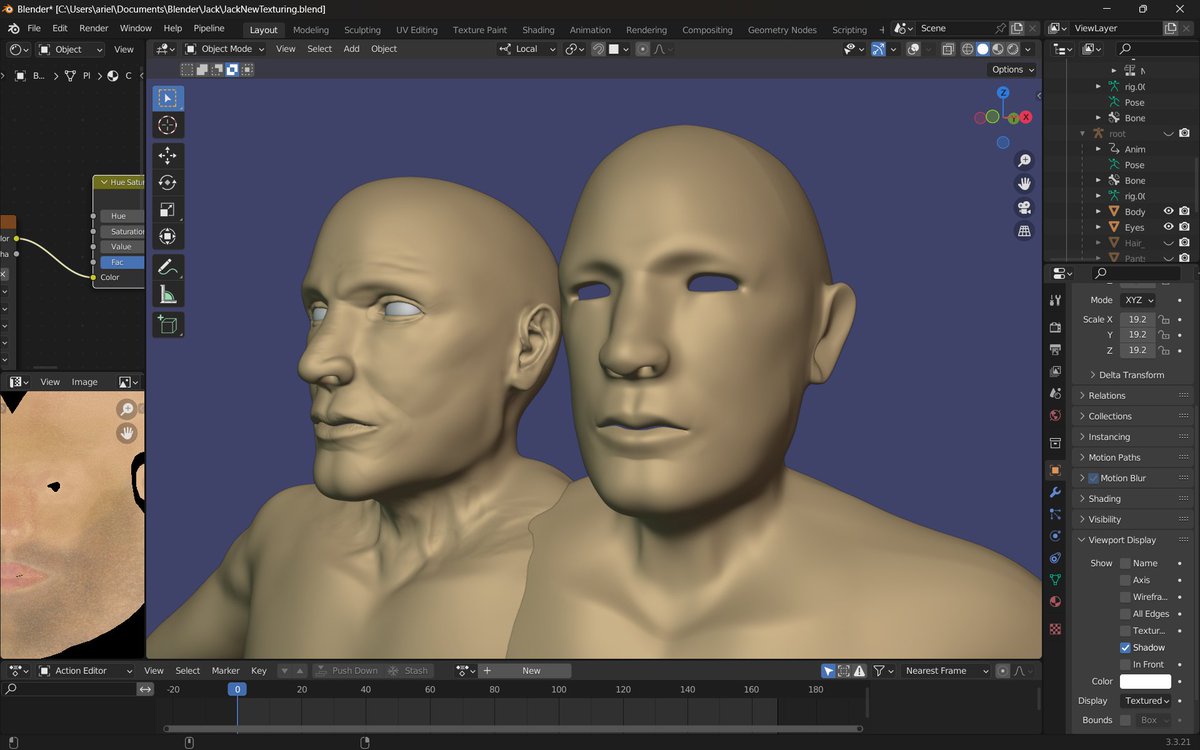Select the Rotate tool

pyautogui.click(x=167, y=183)
